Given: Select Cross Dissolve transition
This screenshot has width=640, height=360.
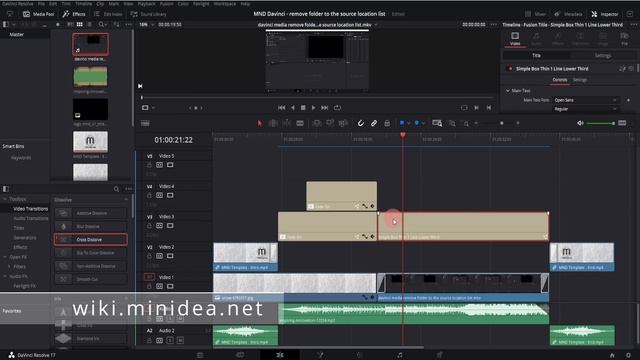Looking at the screenshot, I should pos(91,240).
